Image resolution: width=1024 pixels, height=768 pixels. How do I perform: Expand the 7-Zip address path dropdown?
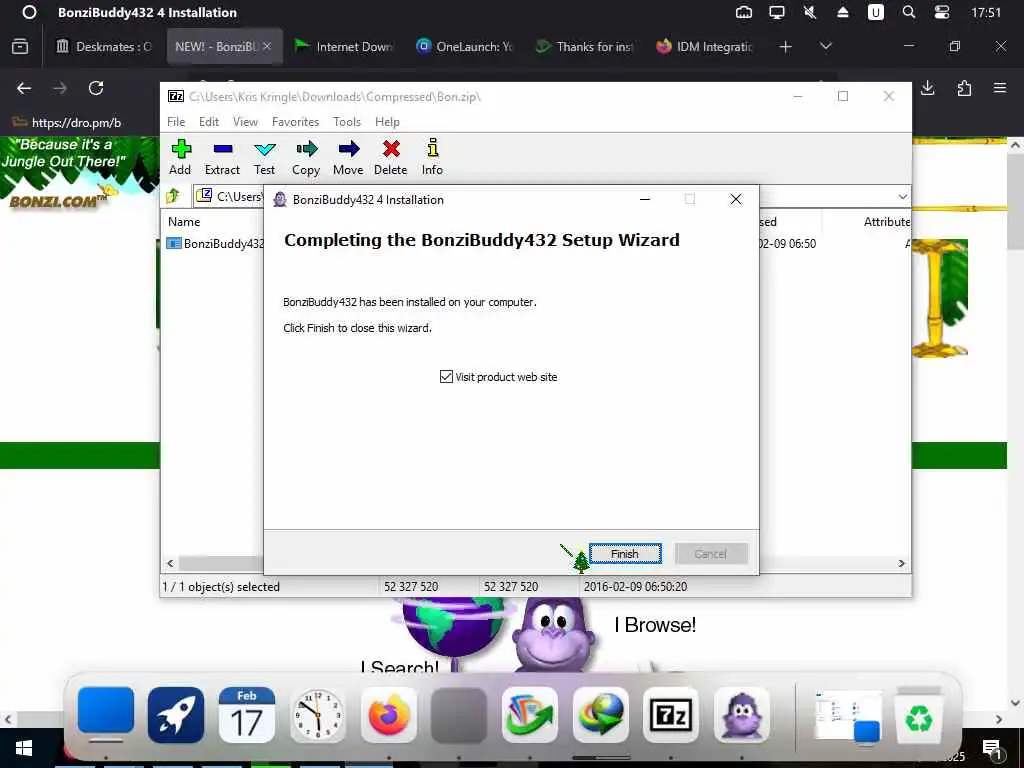[x=902, y=197]
